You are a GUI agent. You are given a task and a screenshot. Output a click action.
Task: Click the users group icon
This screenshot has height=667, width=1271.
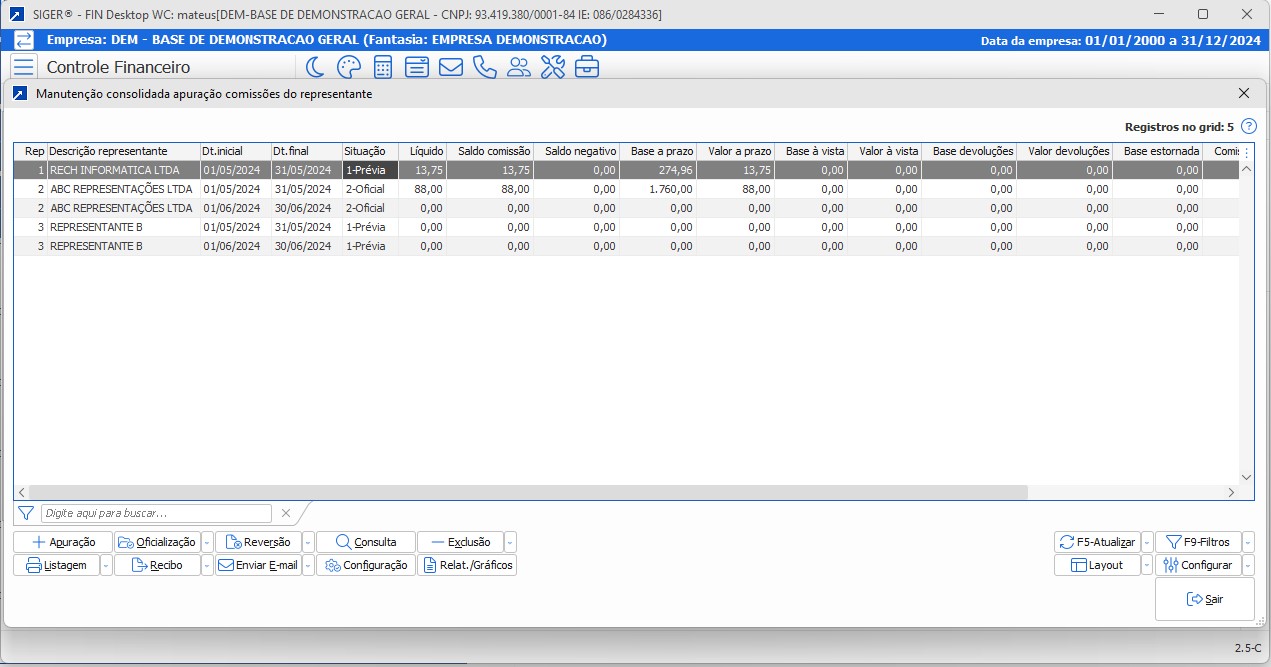tap(519, 67)
